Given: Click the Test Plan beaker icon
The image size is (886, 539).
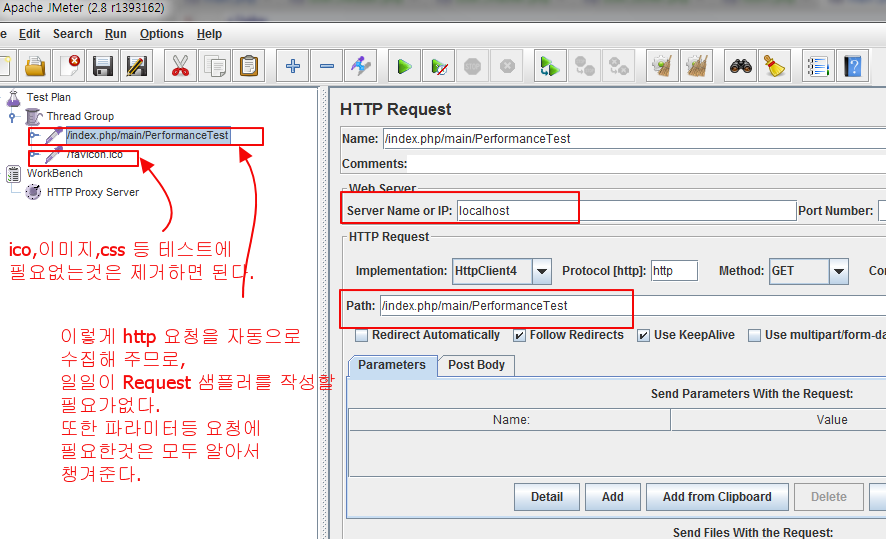Looking at the screenshot, I should 14,98.
